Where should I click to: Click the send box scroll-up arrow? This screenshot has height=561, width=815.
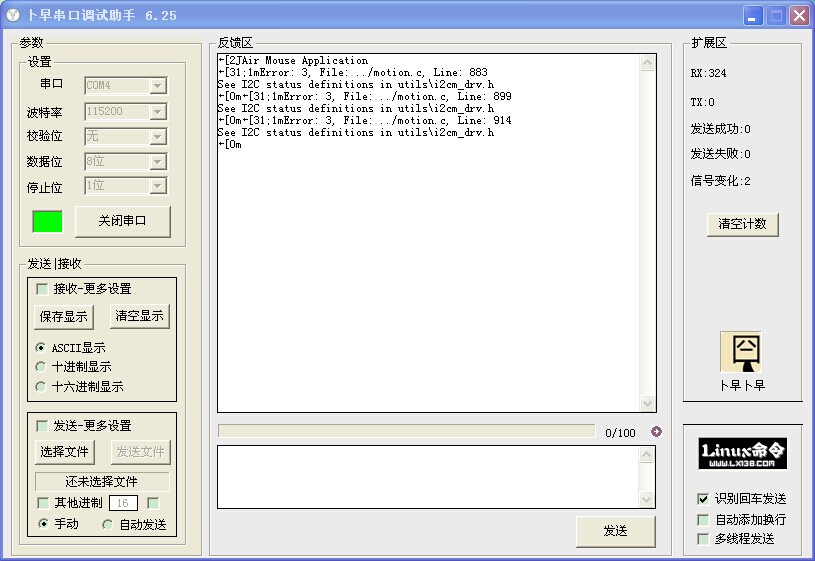647,455
